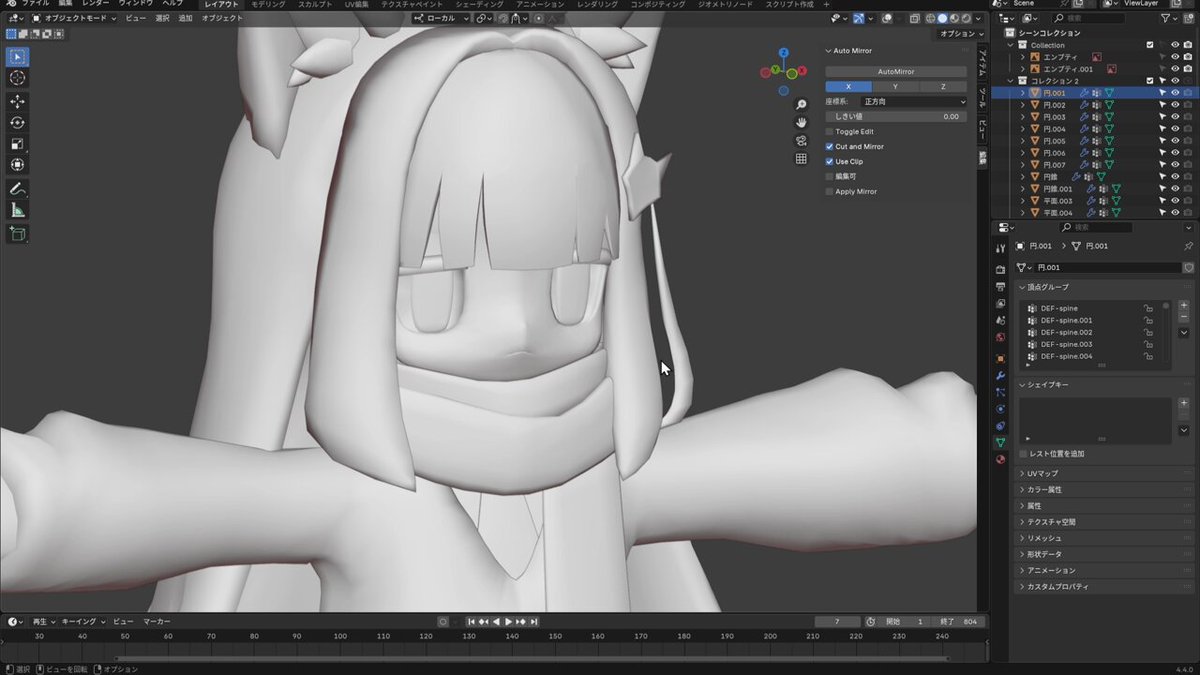This screenshot has width=1200, height=675.
Task: Switch to モデリング workspace tab
Action: click(268, 4)
